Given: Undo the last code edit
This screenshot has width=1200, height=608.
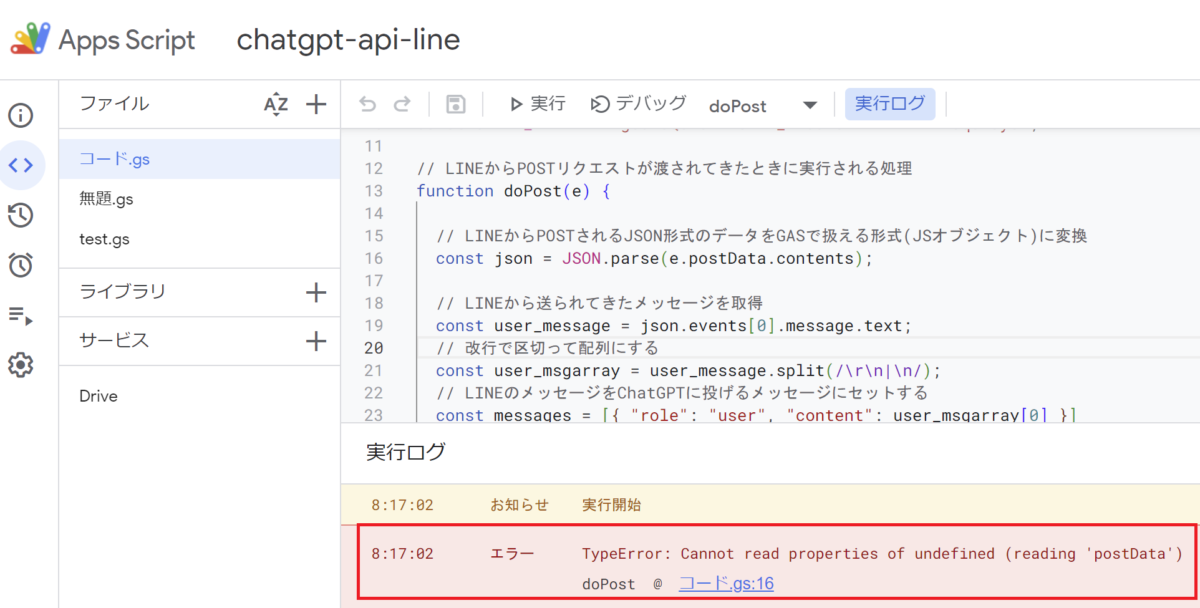Looking at the screenshot, I should [x=369, y=103].
